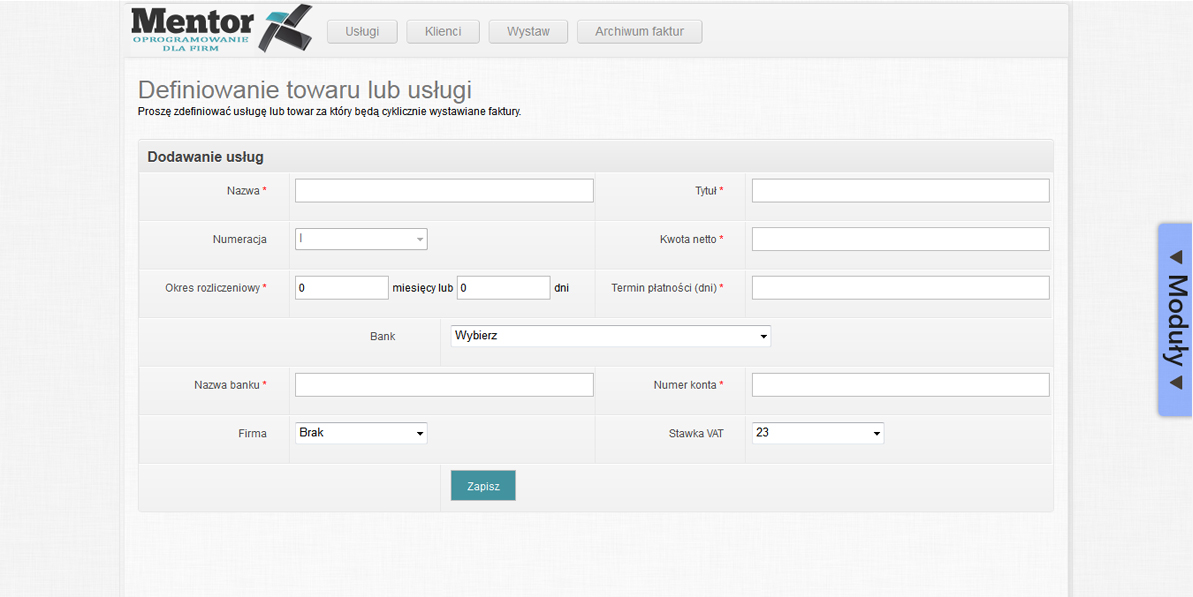Click the Nazwa input field
This screenshot has width=1193, height=597.
(444, 191)
